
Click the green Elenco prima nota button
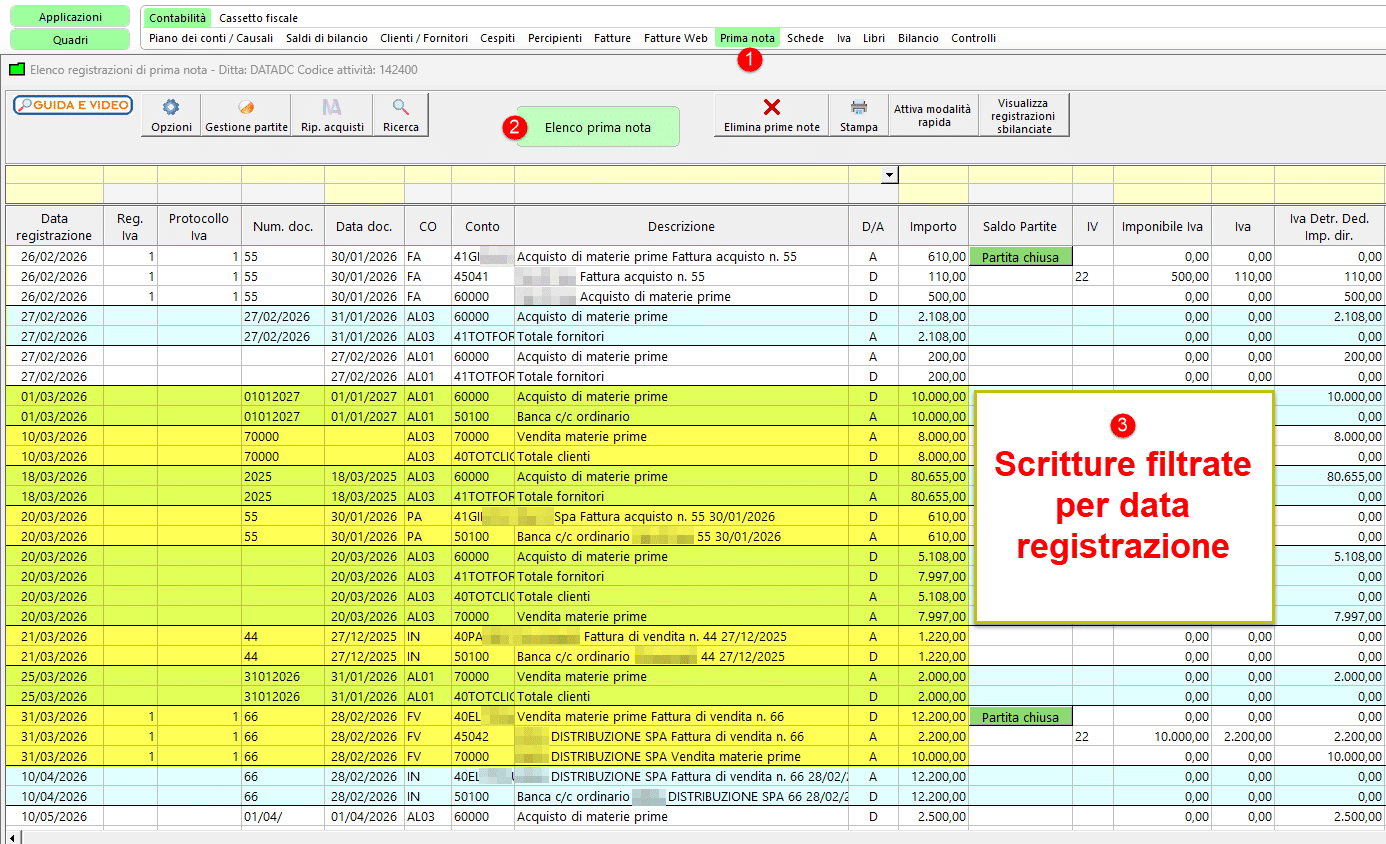(598, 127)
